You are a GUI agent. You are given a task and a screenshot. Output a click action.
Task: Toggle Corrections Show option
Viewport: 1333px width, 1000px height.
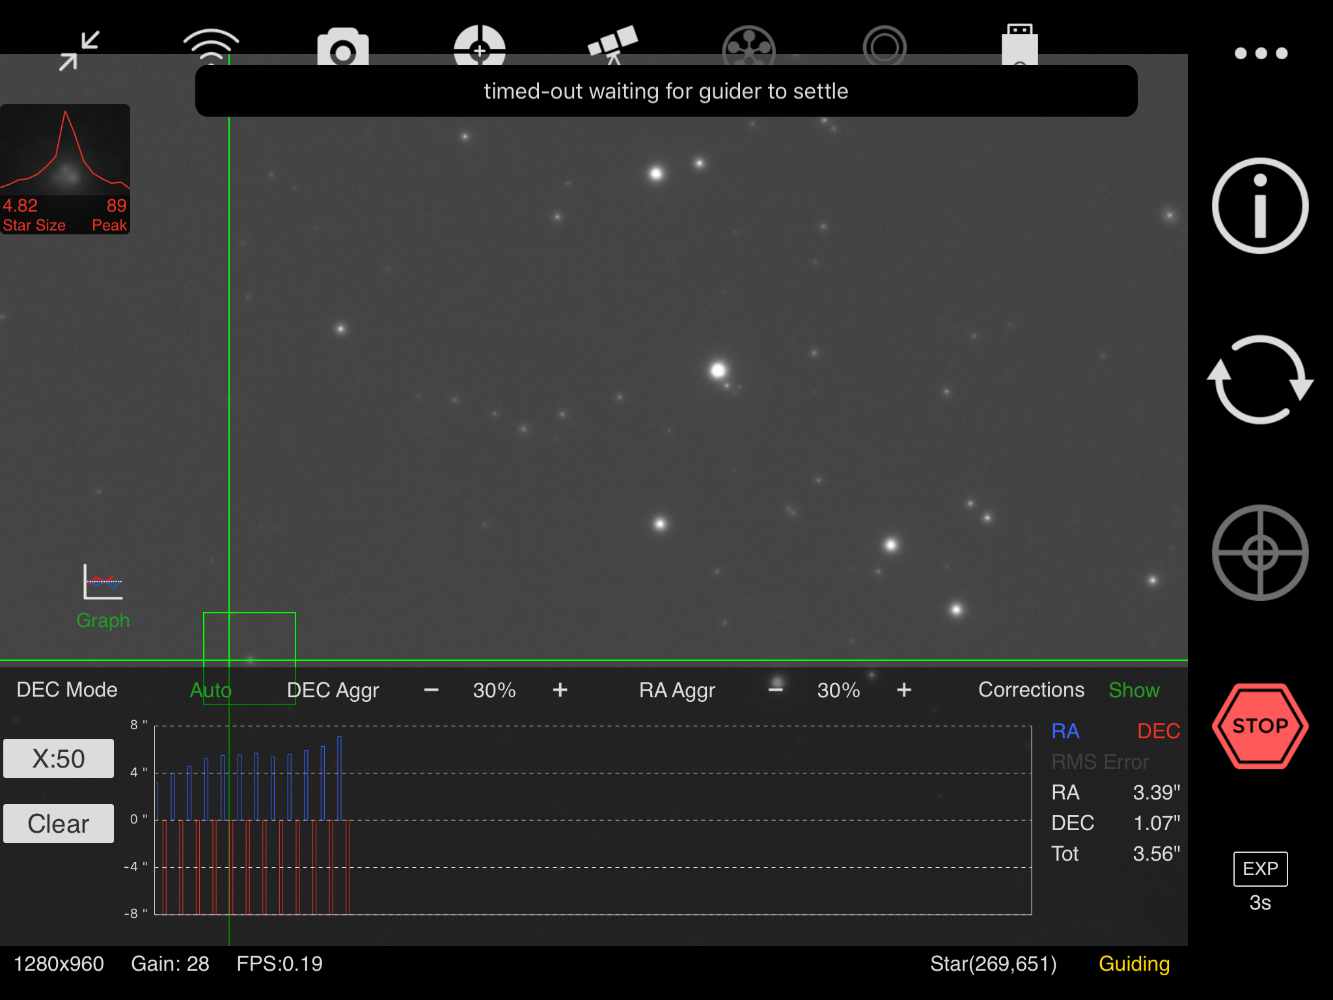pos(1134,690)
